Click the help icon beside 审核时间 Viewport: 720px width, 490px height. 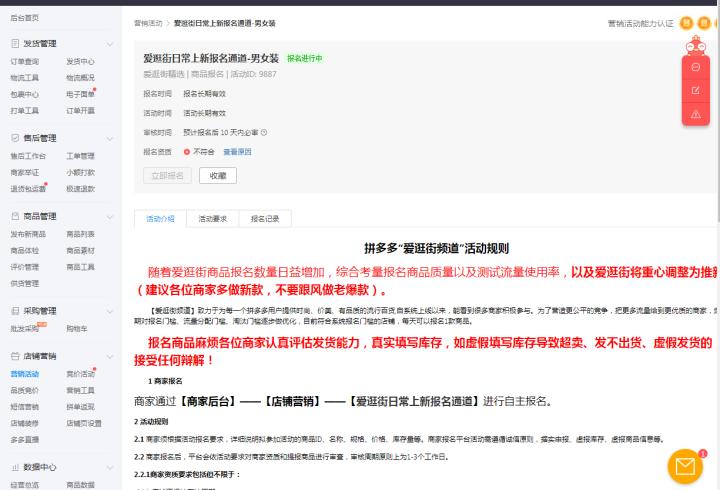coord(264,132)
